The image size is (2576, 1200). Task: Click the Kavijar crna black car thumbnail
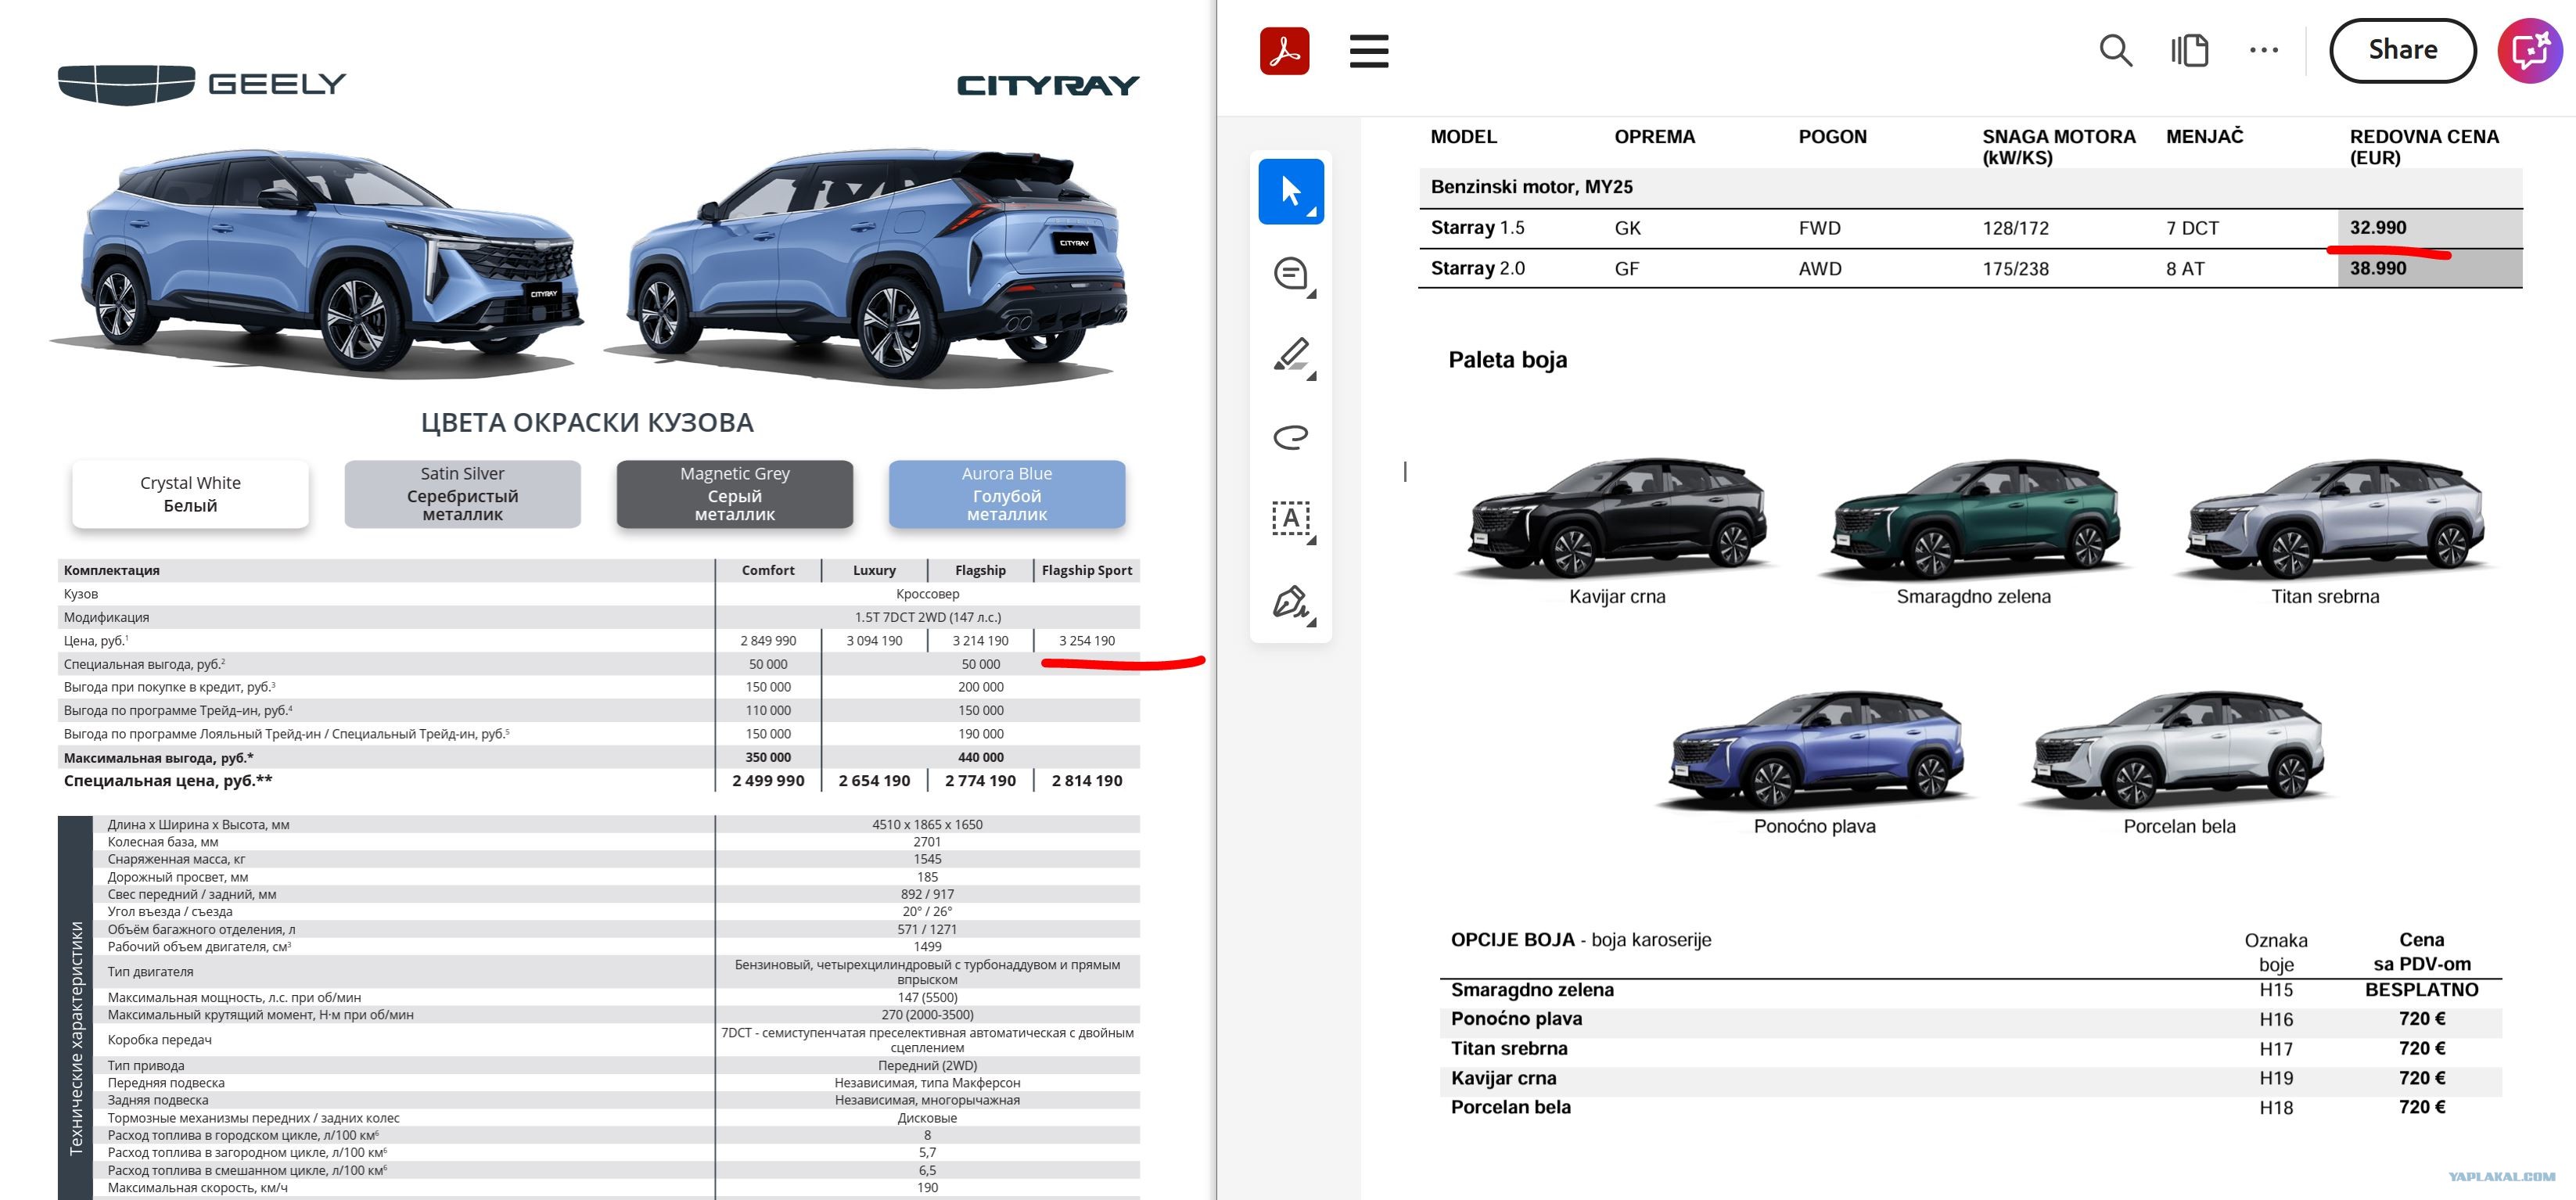click(1617, 519)
